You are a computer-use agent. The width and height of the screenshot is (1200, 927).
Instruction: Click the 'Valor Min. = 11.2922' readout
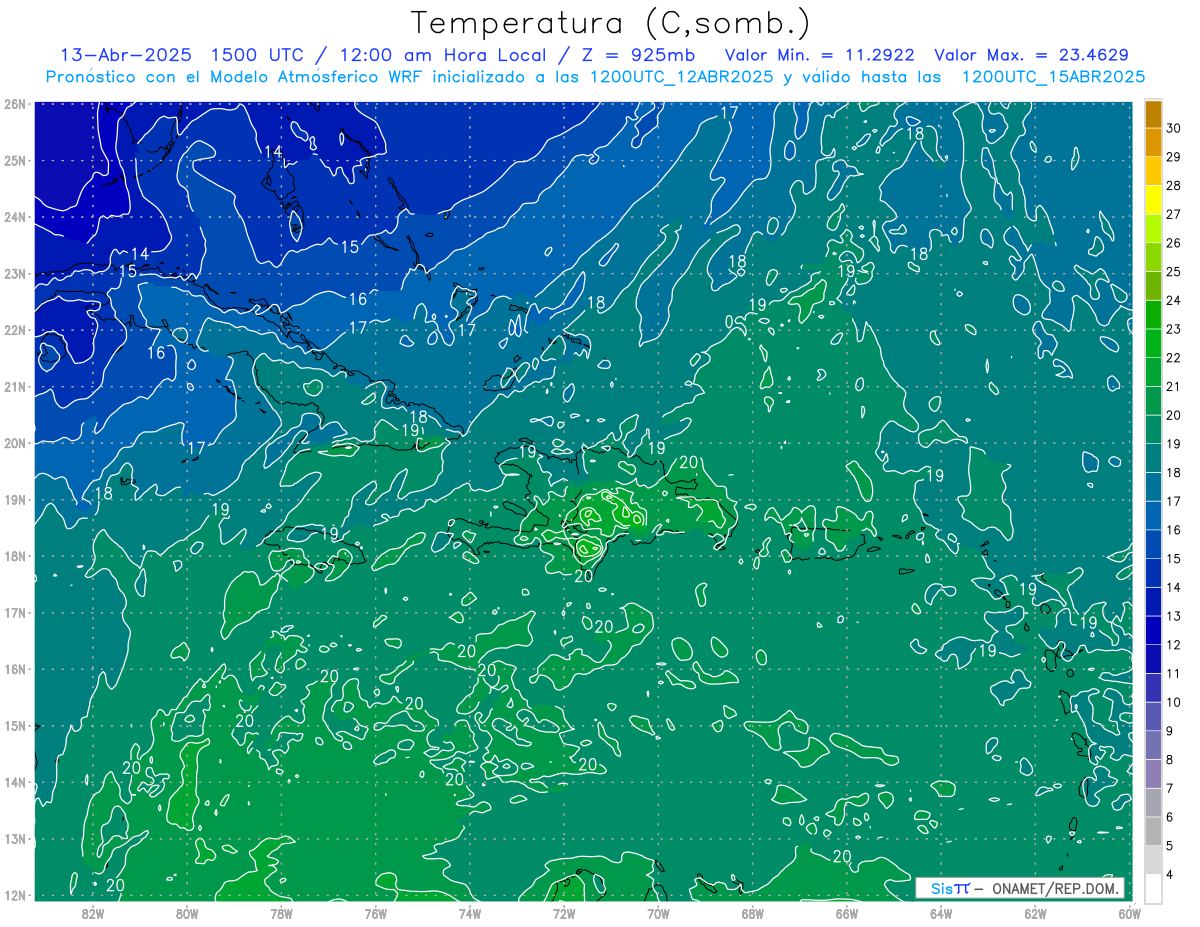coord(819,55)
